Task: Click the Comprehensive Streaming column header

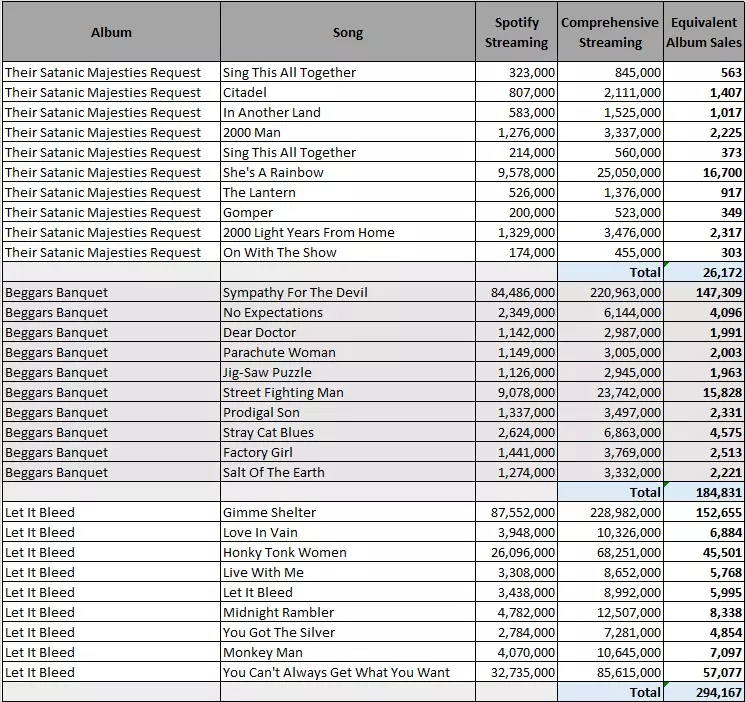Action: [x=610, y=32]
